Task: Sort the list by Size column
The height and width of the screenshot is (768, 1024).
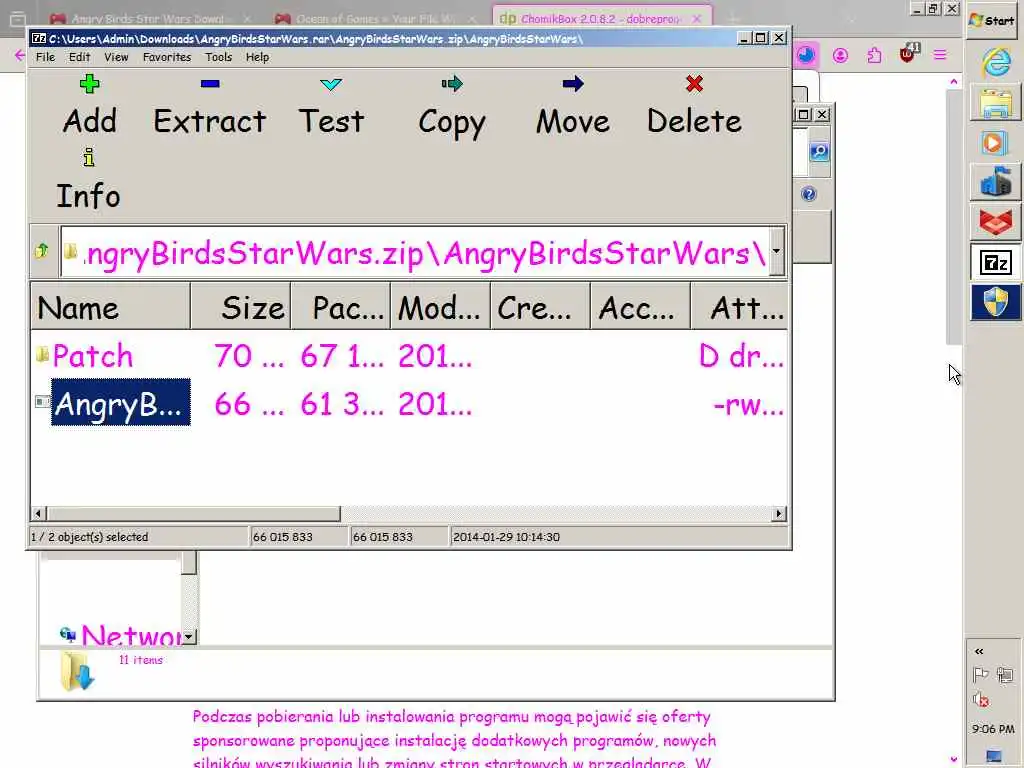Action: click(x=240, y=306)
